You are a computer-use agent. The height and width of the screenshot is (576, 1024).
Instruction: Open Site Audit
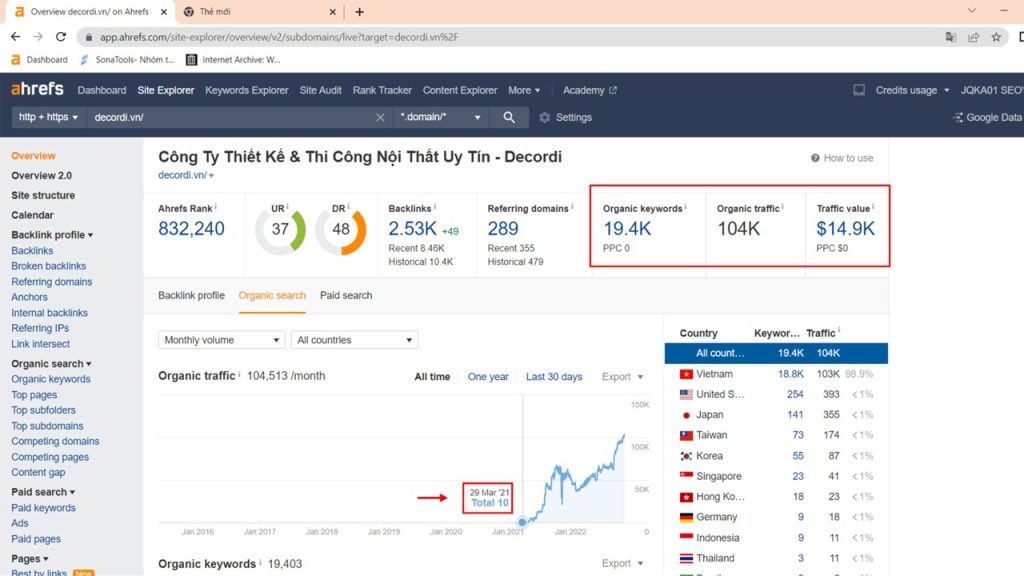pos(321,90)
